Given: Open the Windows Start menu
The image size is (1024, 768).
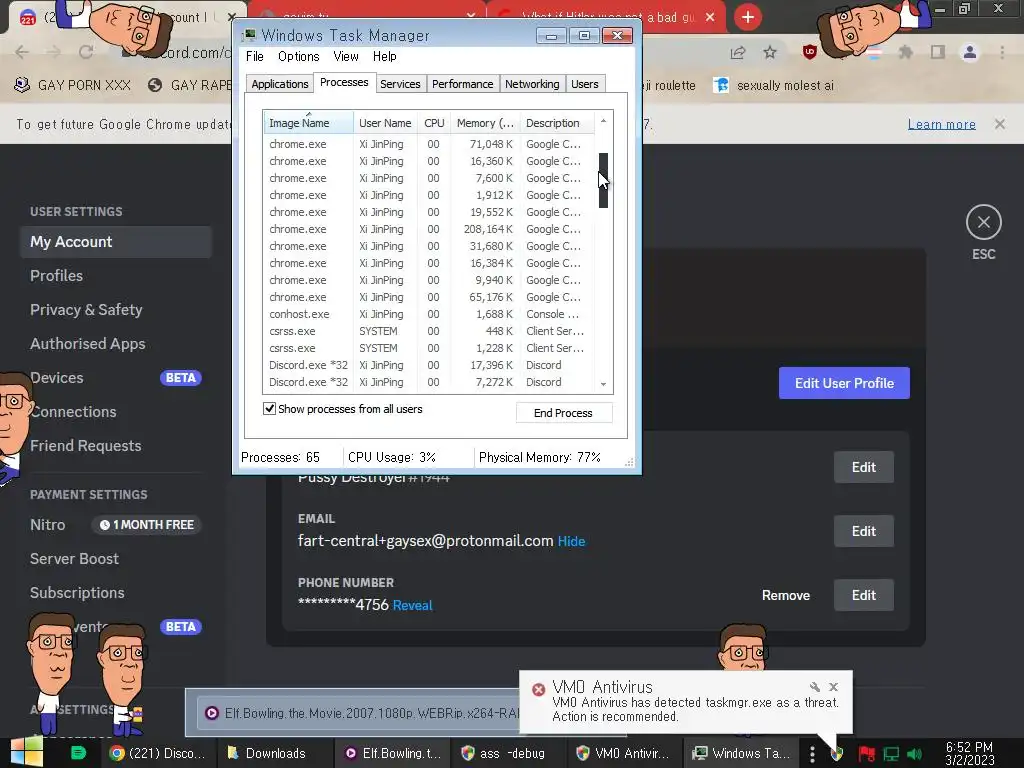Looking at the screenshot, I should tap(26, 752).
